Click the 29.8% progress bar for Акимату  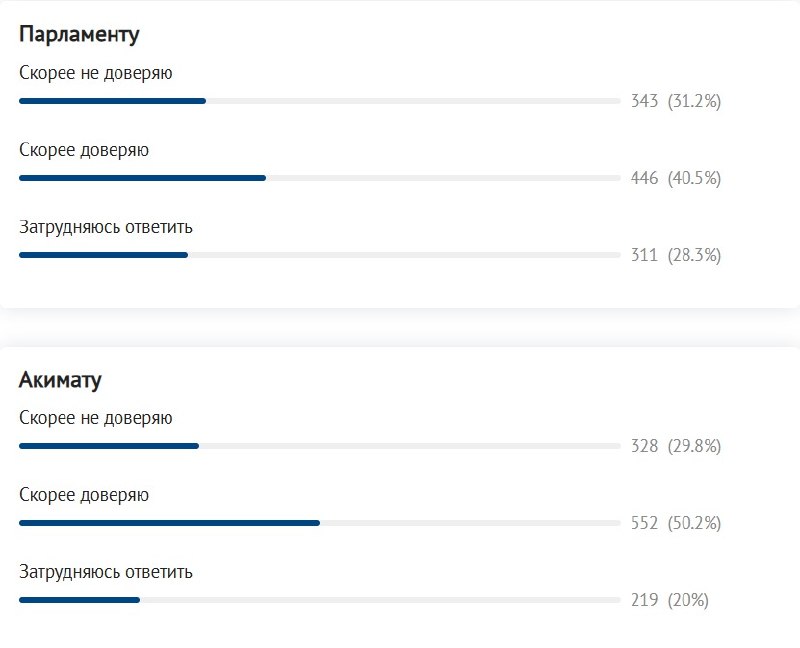tap(320, 446)
